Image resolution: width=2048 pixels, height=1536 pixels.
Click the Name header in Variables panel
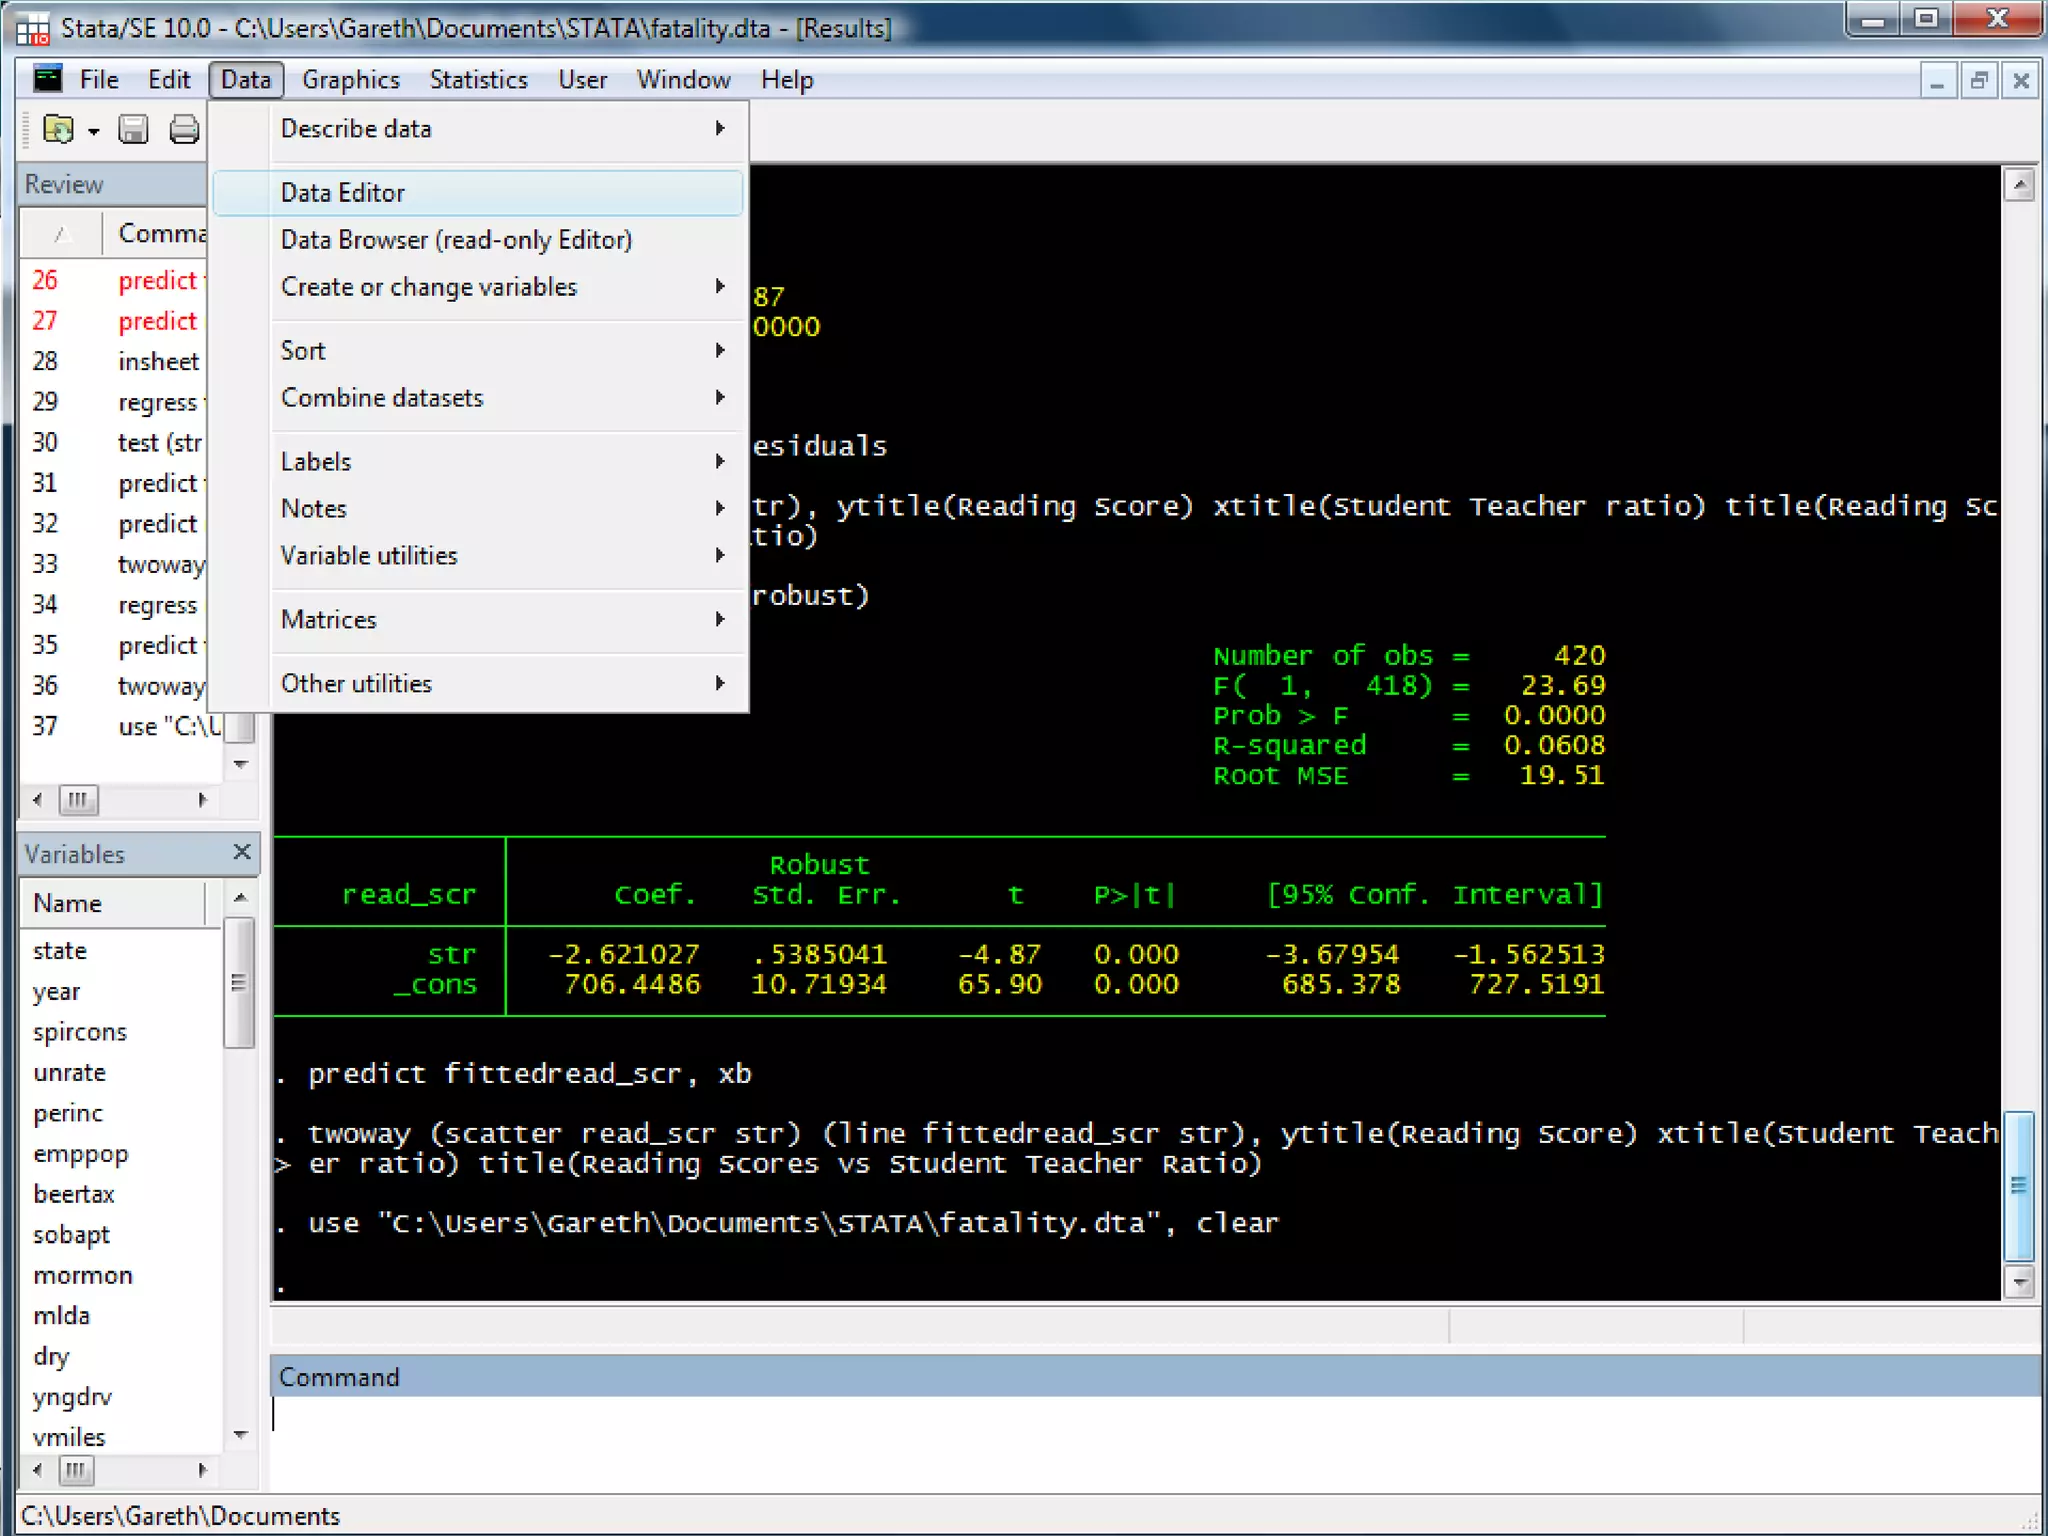pos(68,904)
